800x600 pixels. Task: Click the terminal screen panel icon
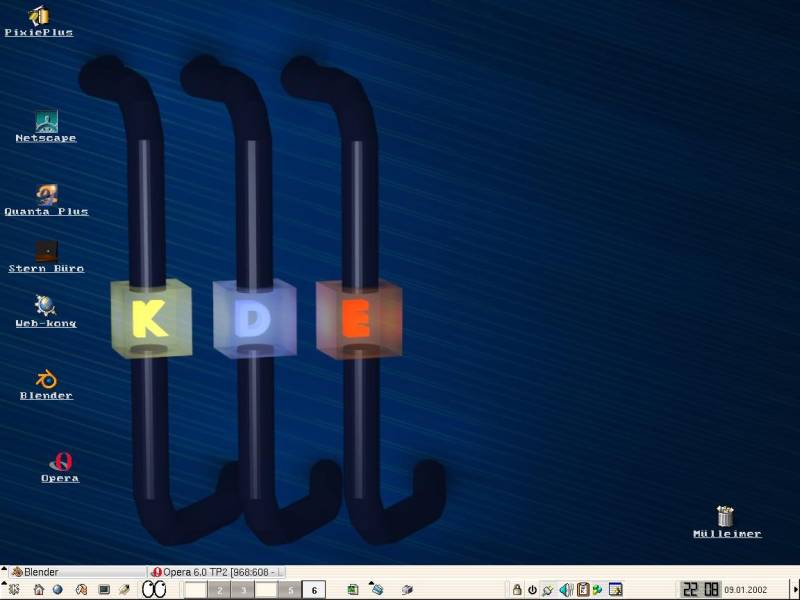click(x=104, y=589)
